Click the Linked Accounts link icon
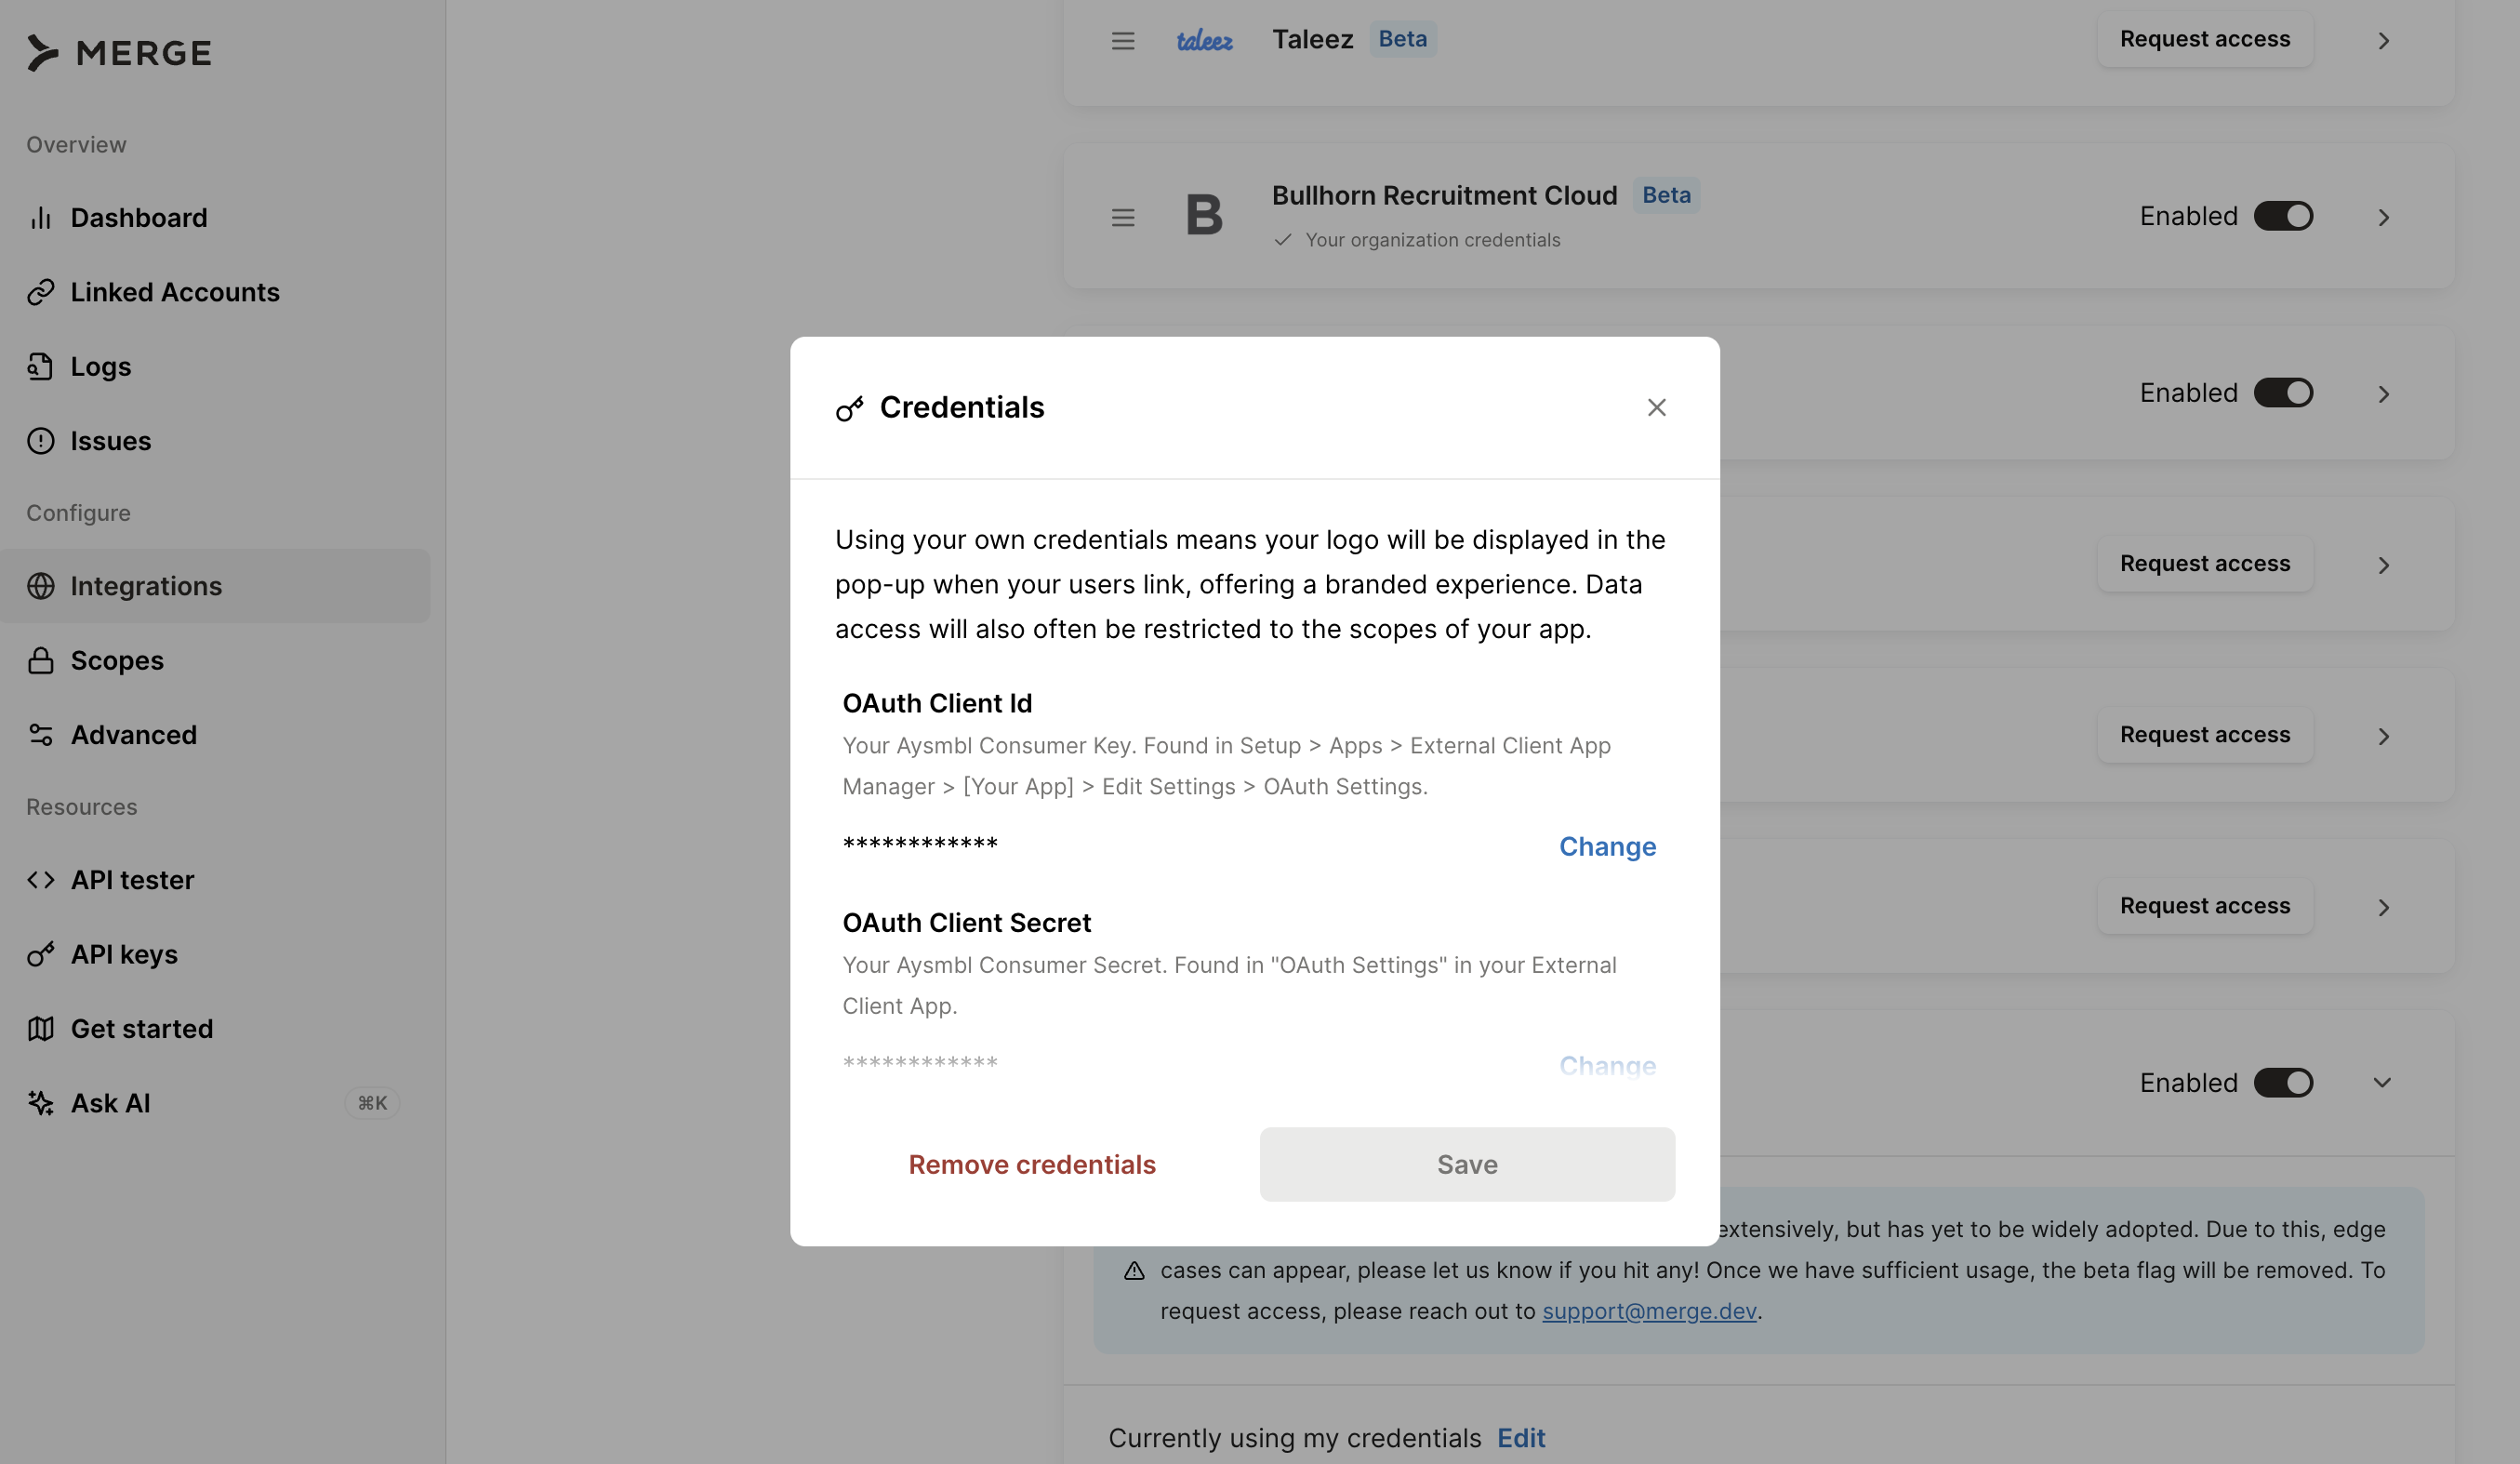 point(40,292)
